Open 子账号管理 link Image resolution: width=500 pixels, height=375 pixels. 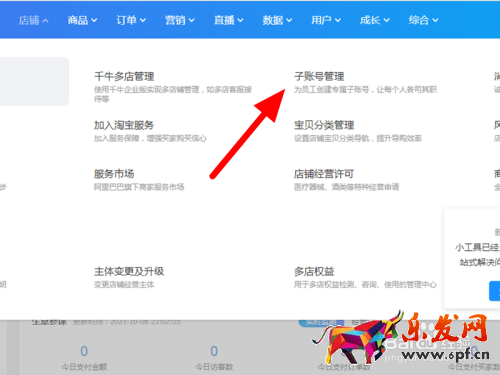point(319,76)
